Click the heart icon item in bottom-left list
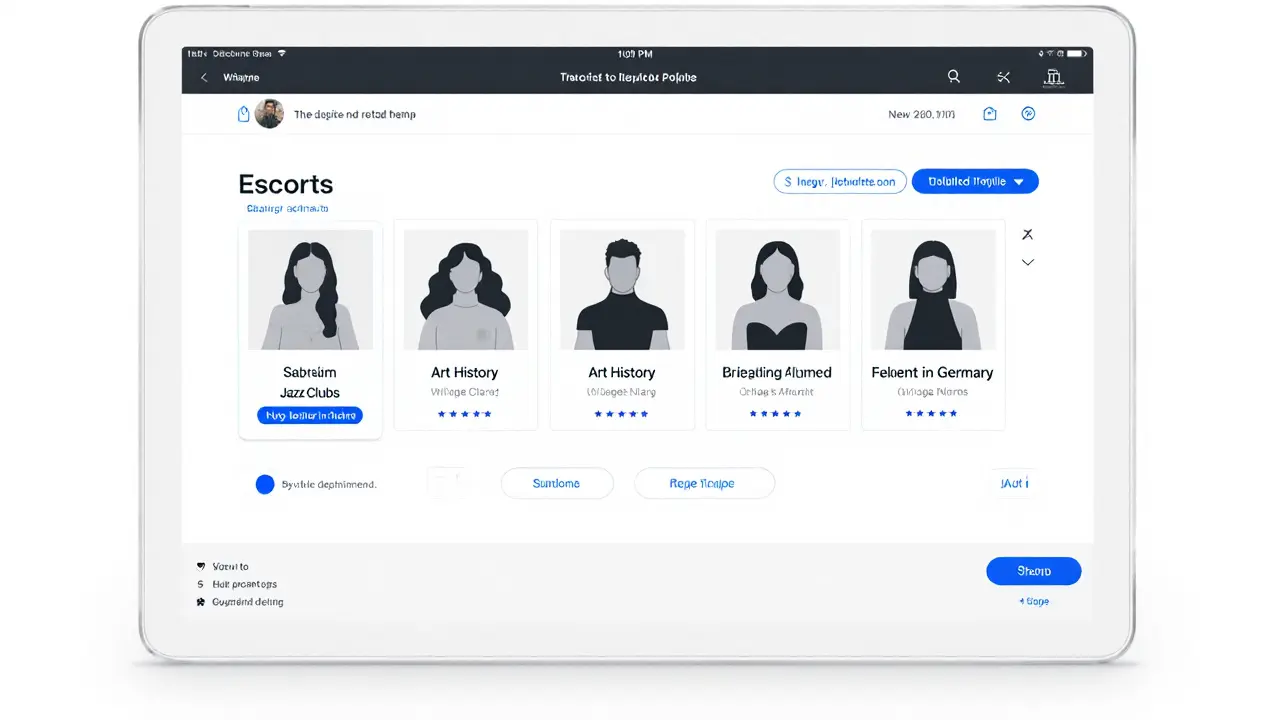Viewport: 1280px width, 720px height. pyautogui.click(x=201, y=566)
